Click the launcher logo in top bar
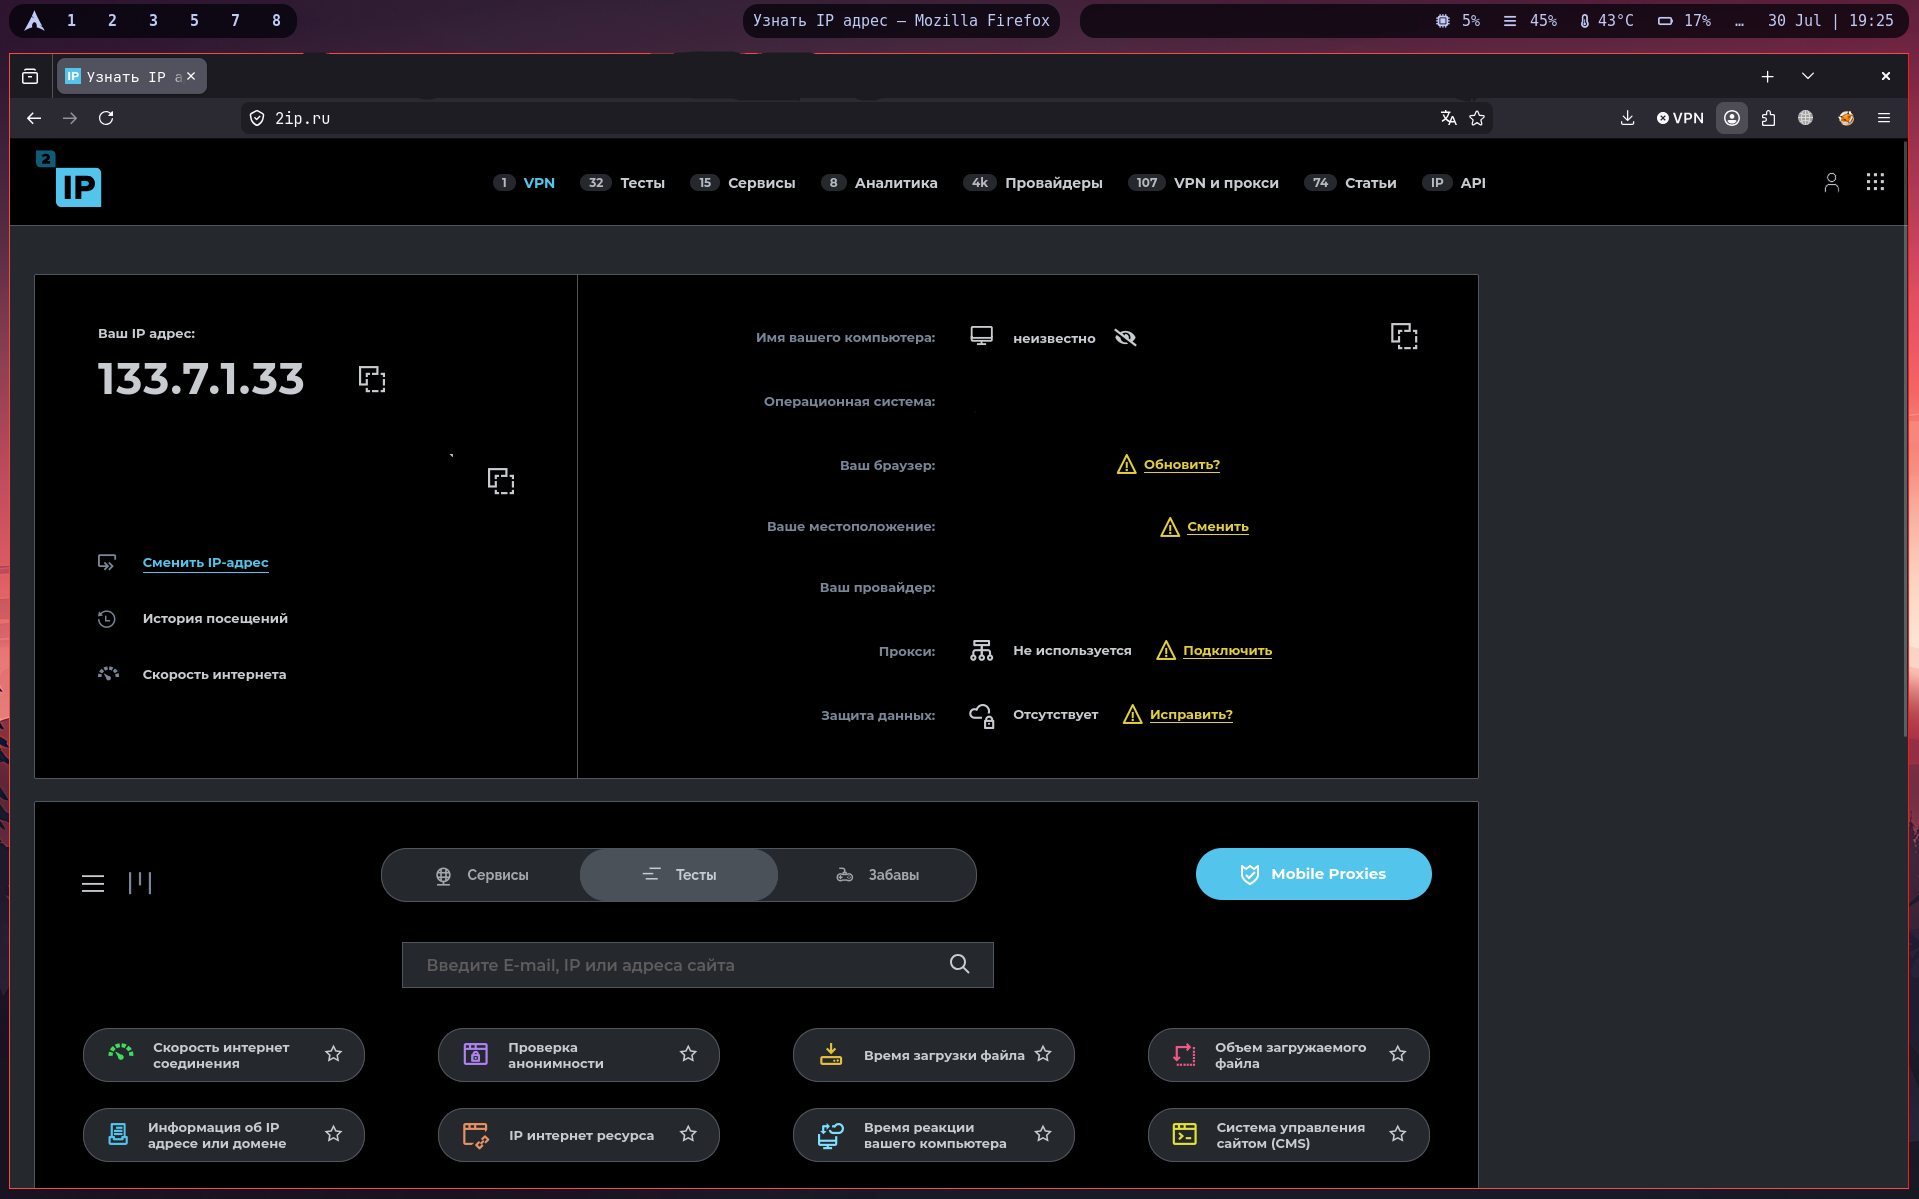 coord(34,20)
